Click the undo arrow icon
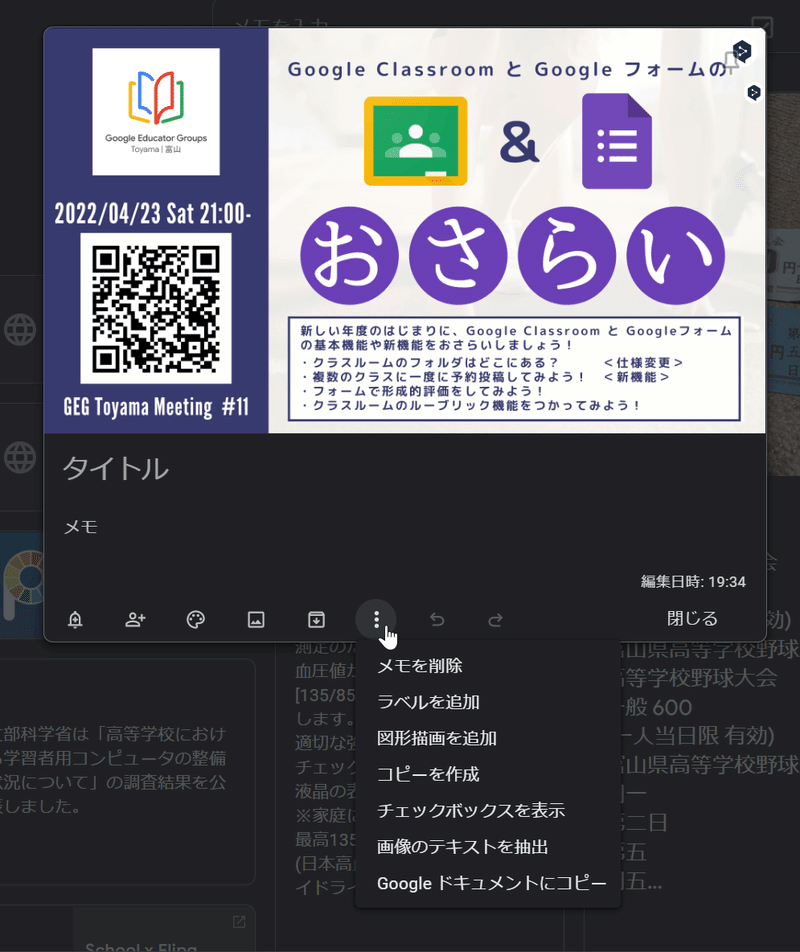800x952 pixels. click(437, 619)
